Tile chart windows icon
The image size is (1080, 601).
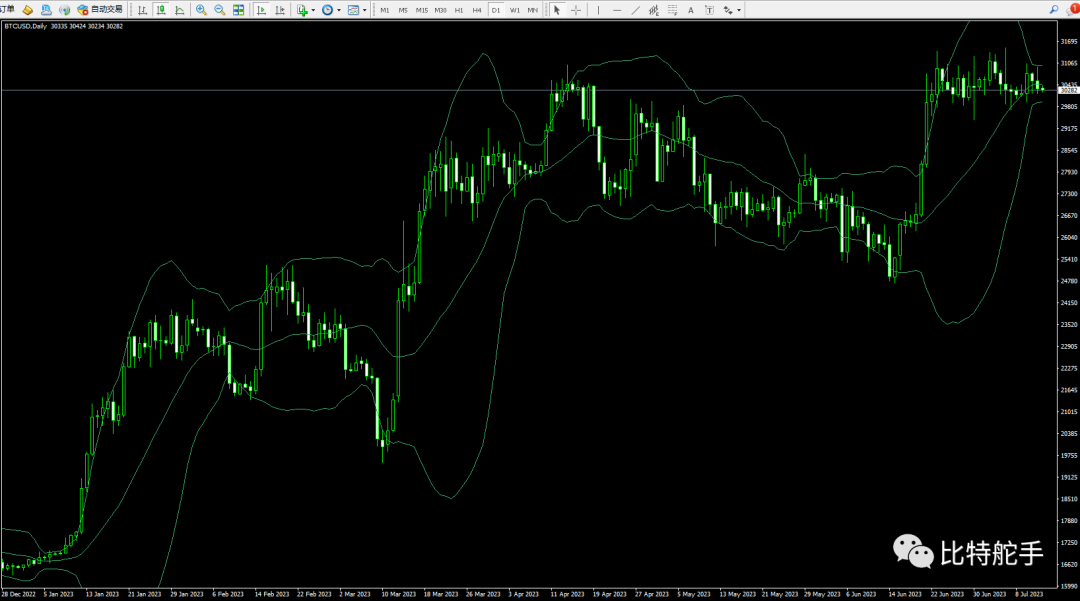pos(238,10)
